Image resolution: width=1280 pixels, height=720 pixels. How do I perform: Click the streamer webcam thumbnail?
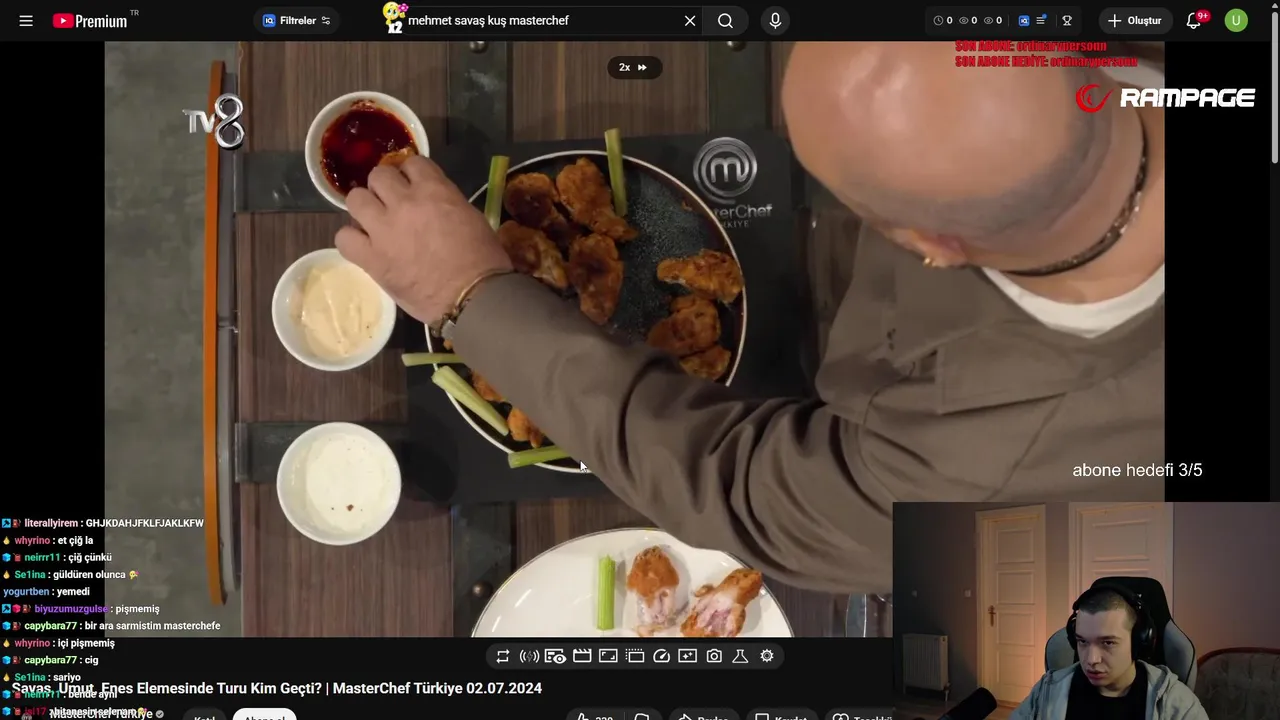(1086, 610)
